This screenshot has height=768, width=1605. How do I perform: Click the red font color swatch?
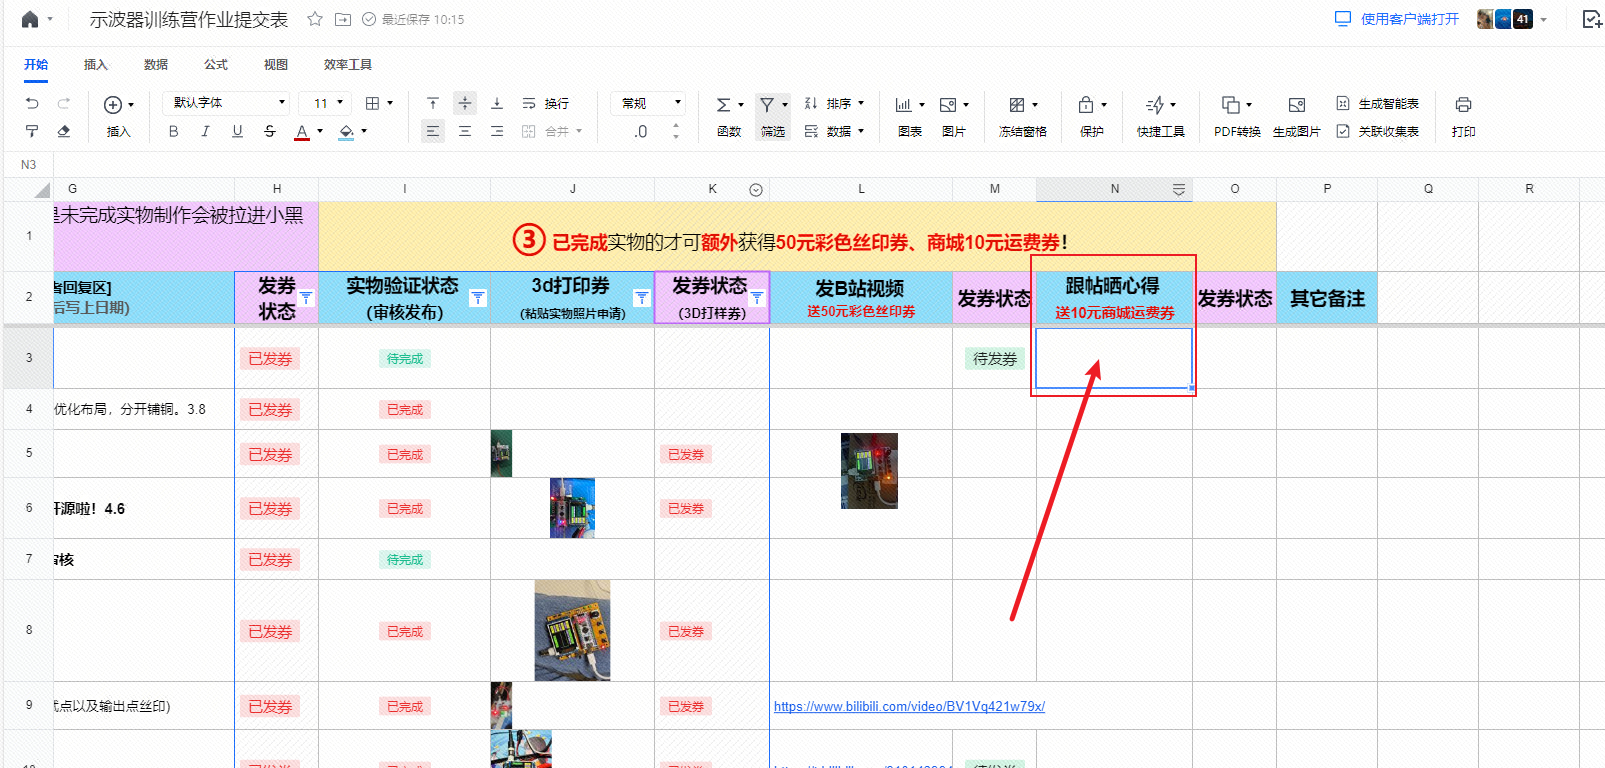(302, 132)
